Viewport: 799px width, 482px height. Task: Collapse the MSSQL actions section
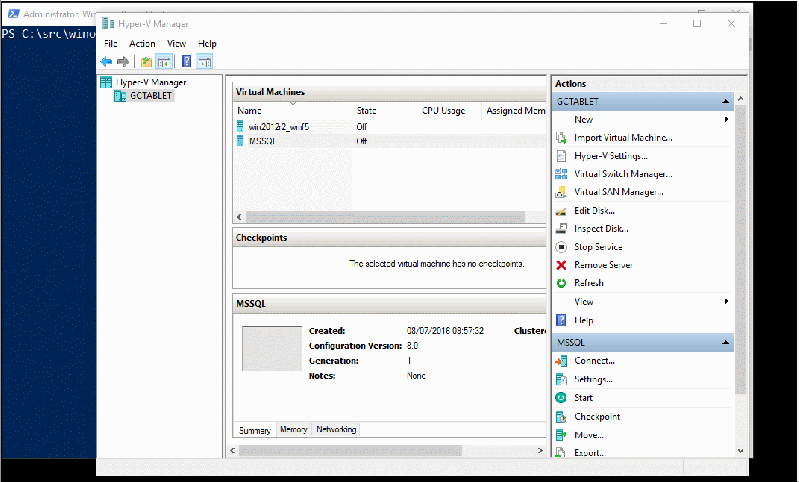coord(725,343)
